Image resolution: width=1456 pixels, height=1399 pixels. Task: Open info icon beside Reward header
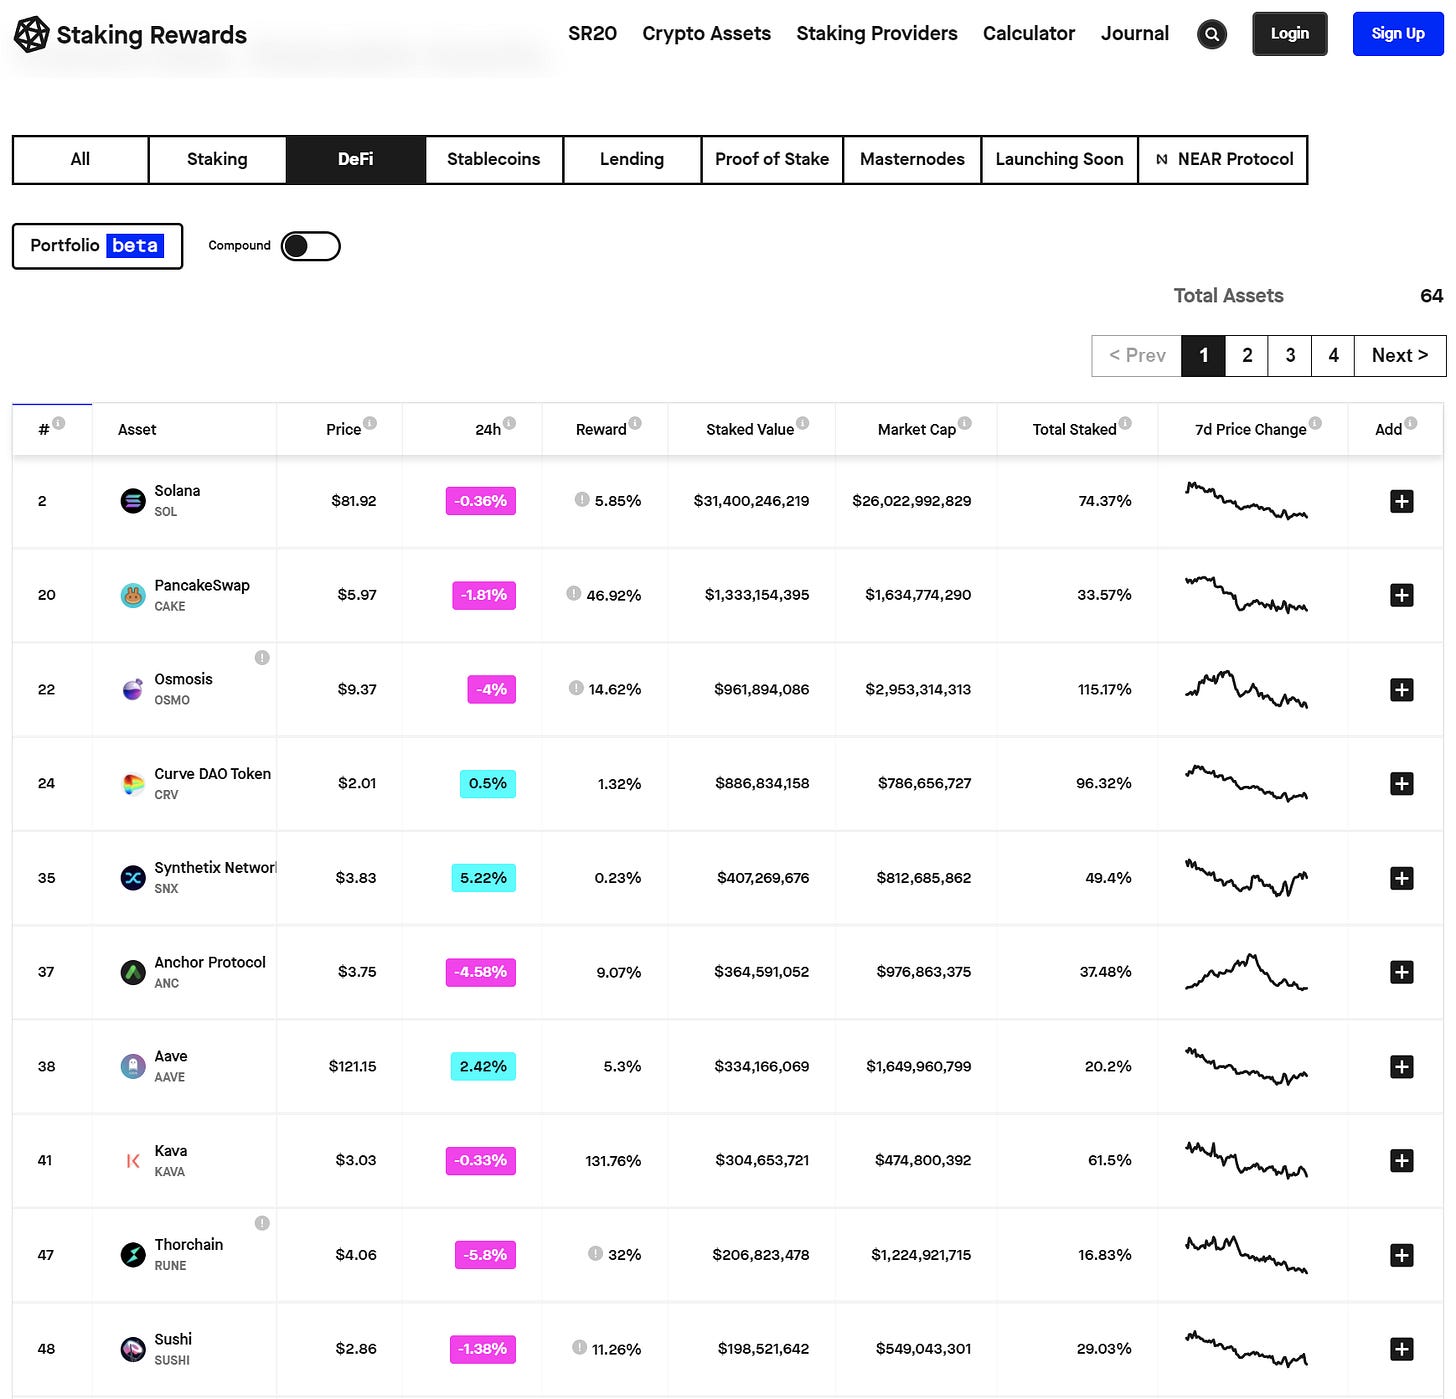635,423
